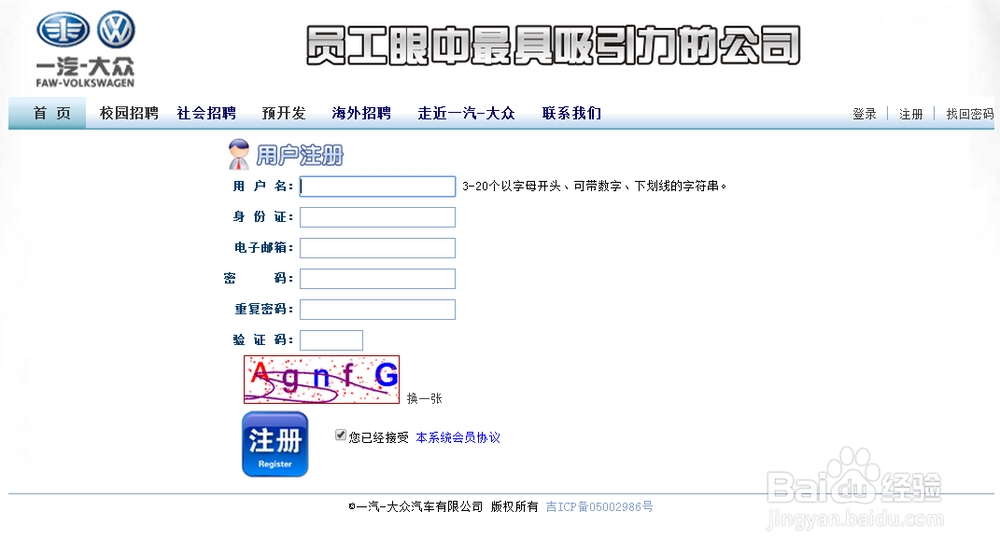Screen dimensions: 1000x553
Task: Click the 注册 link in top bar
Action: [x=911, y=114]
